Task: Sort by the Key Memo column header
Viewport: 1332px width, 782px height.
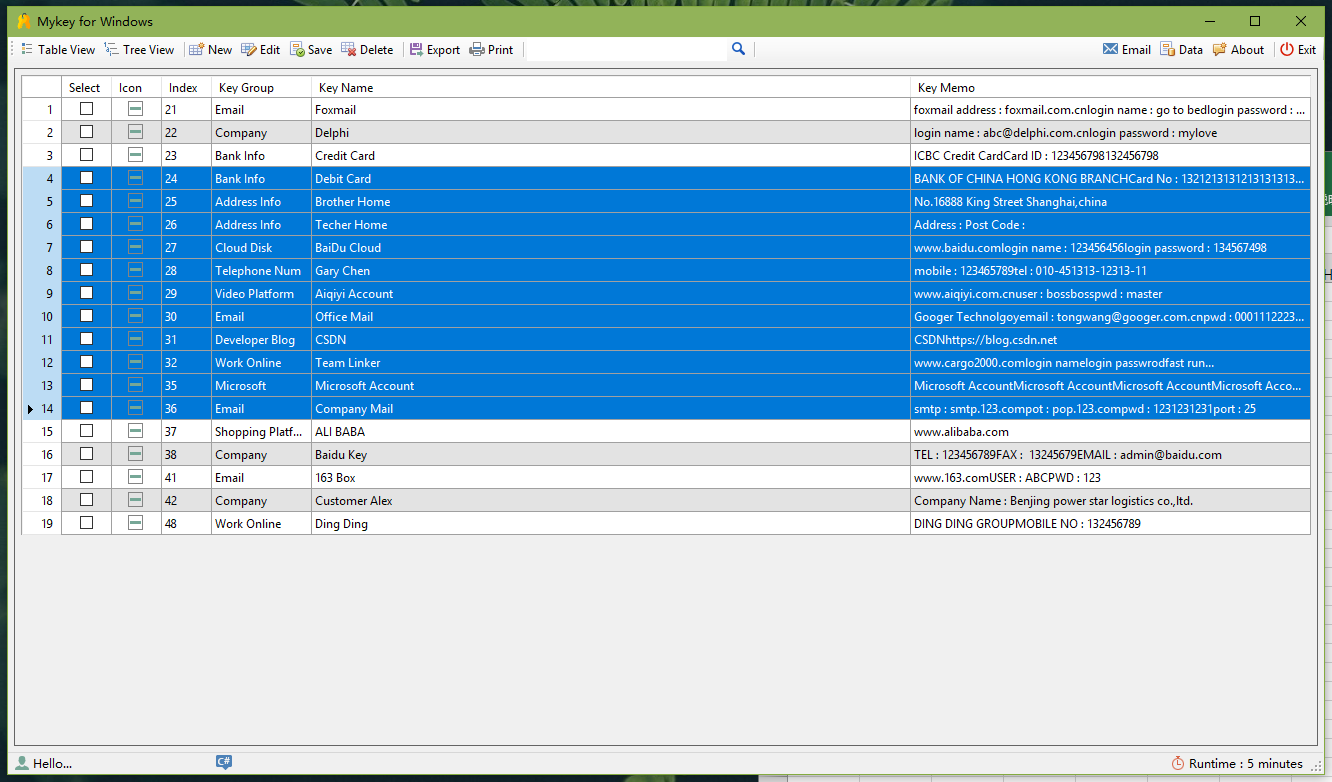Action: pos(1110,87)
